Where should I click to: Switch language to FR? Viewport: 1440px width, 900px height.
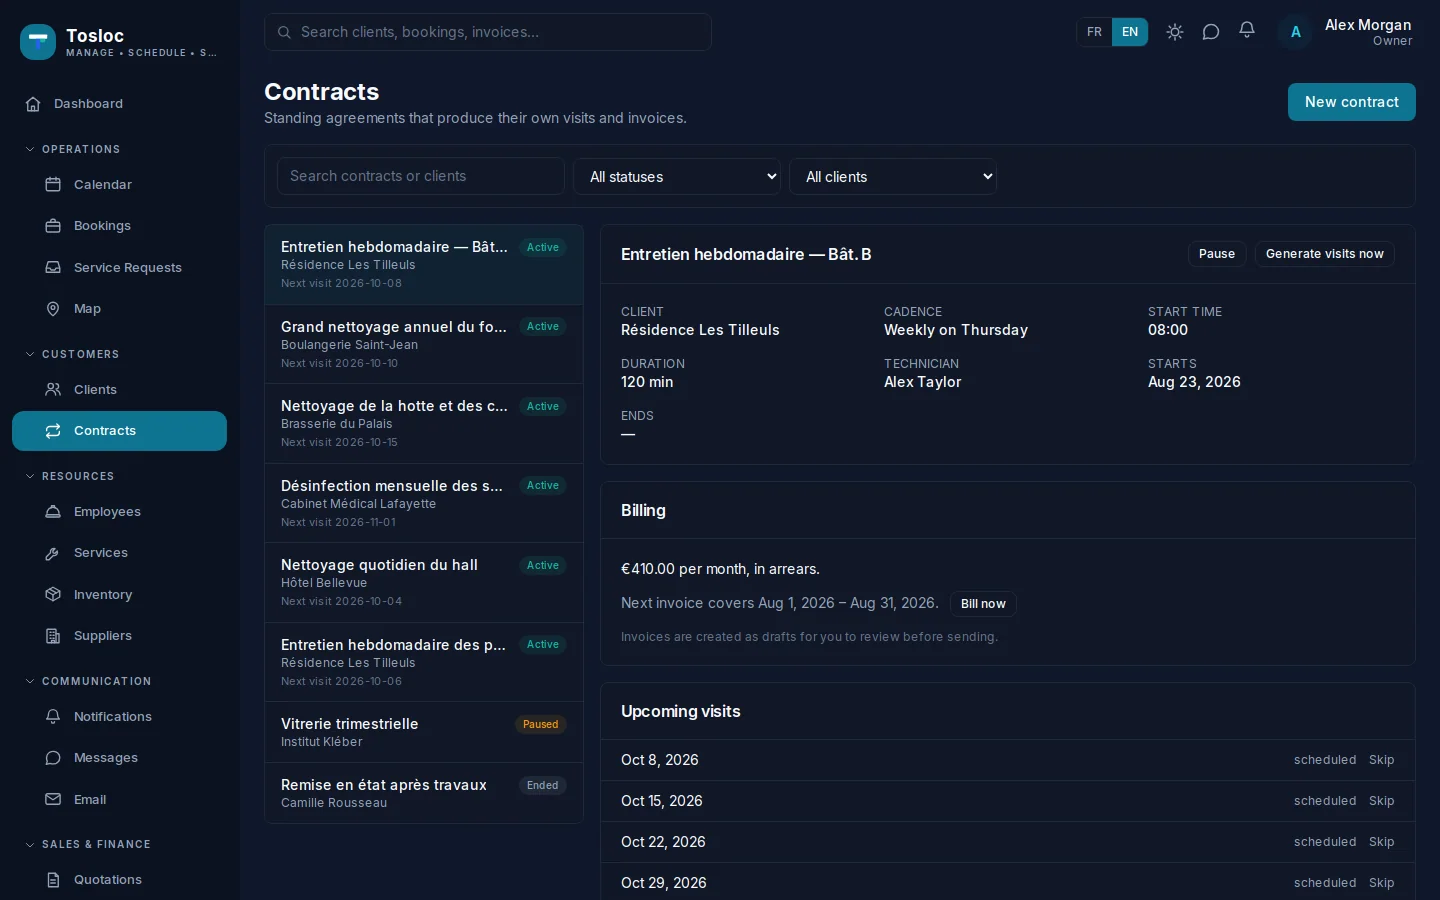1094,32
